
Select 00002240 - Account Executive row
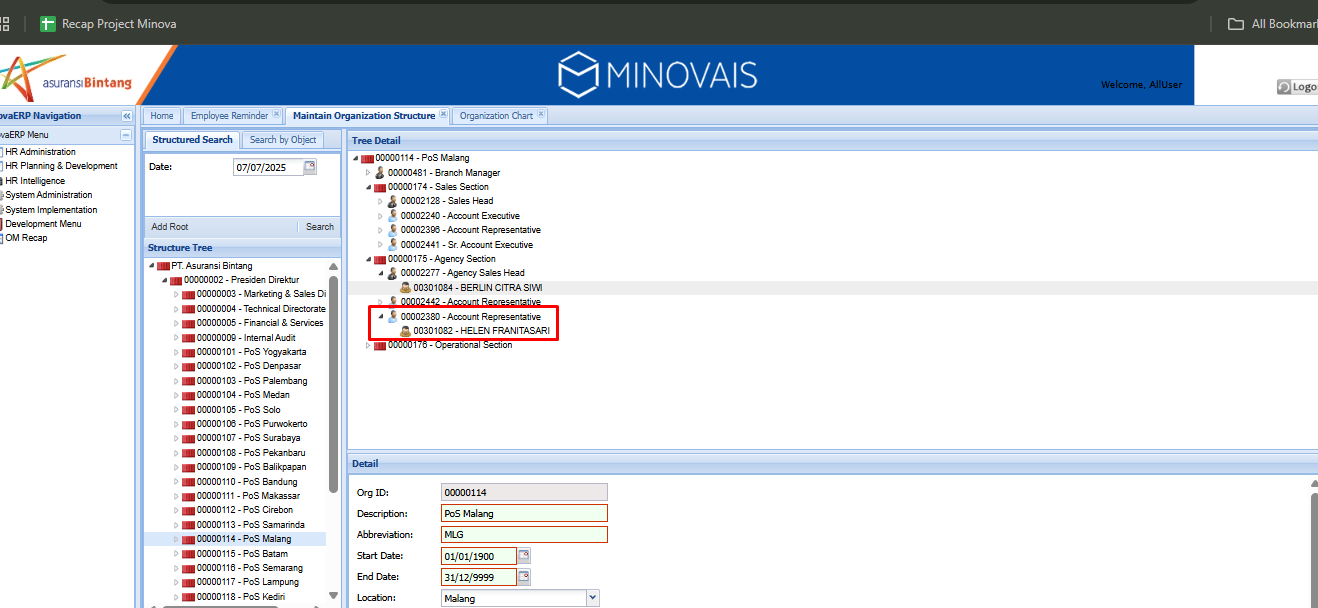click(x=460, y=216)
